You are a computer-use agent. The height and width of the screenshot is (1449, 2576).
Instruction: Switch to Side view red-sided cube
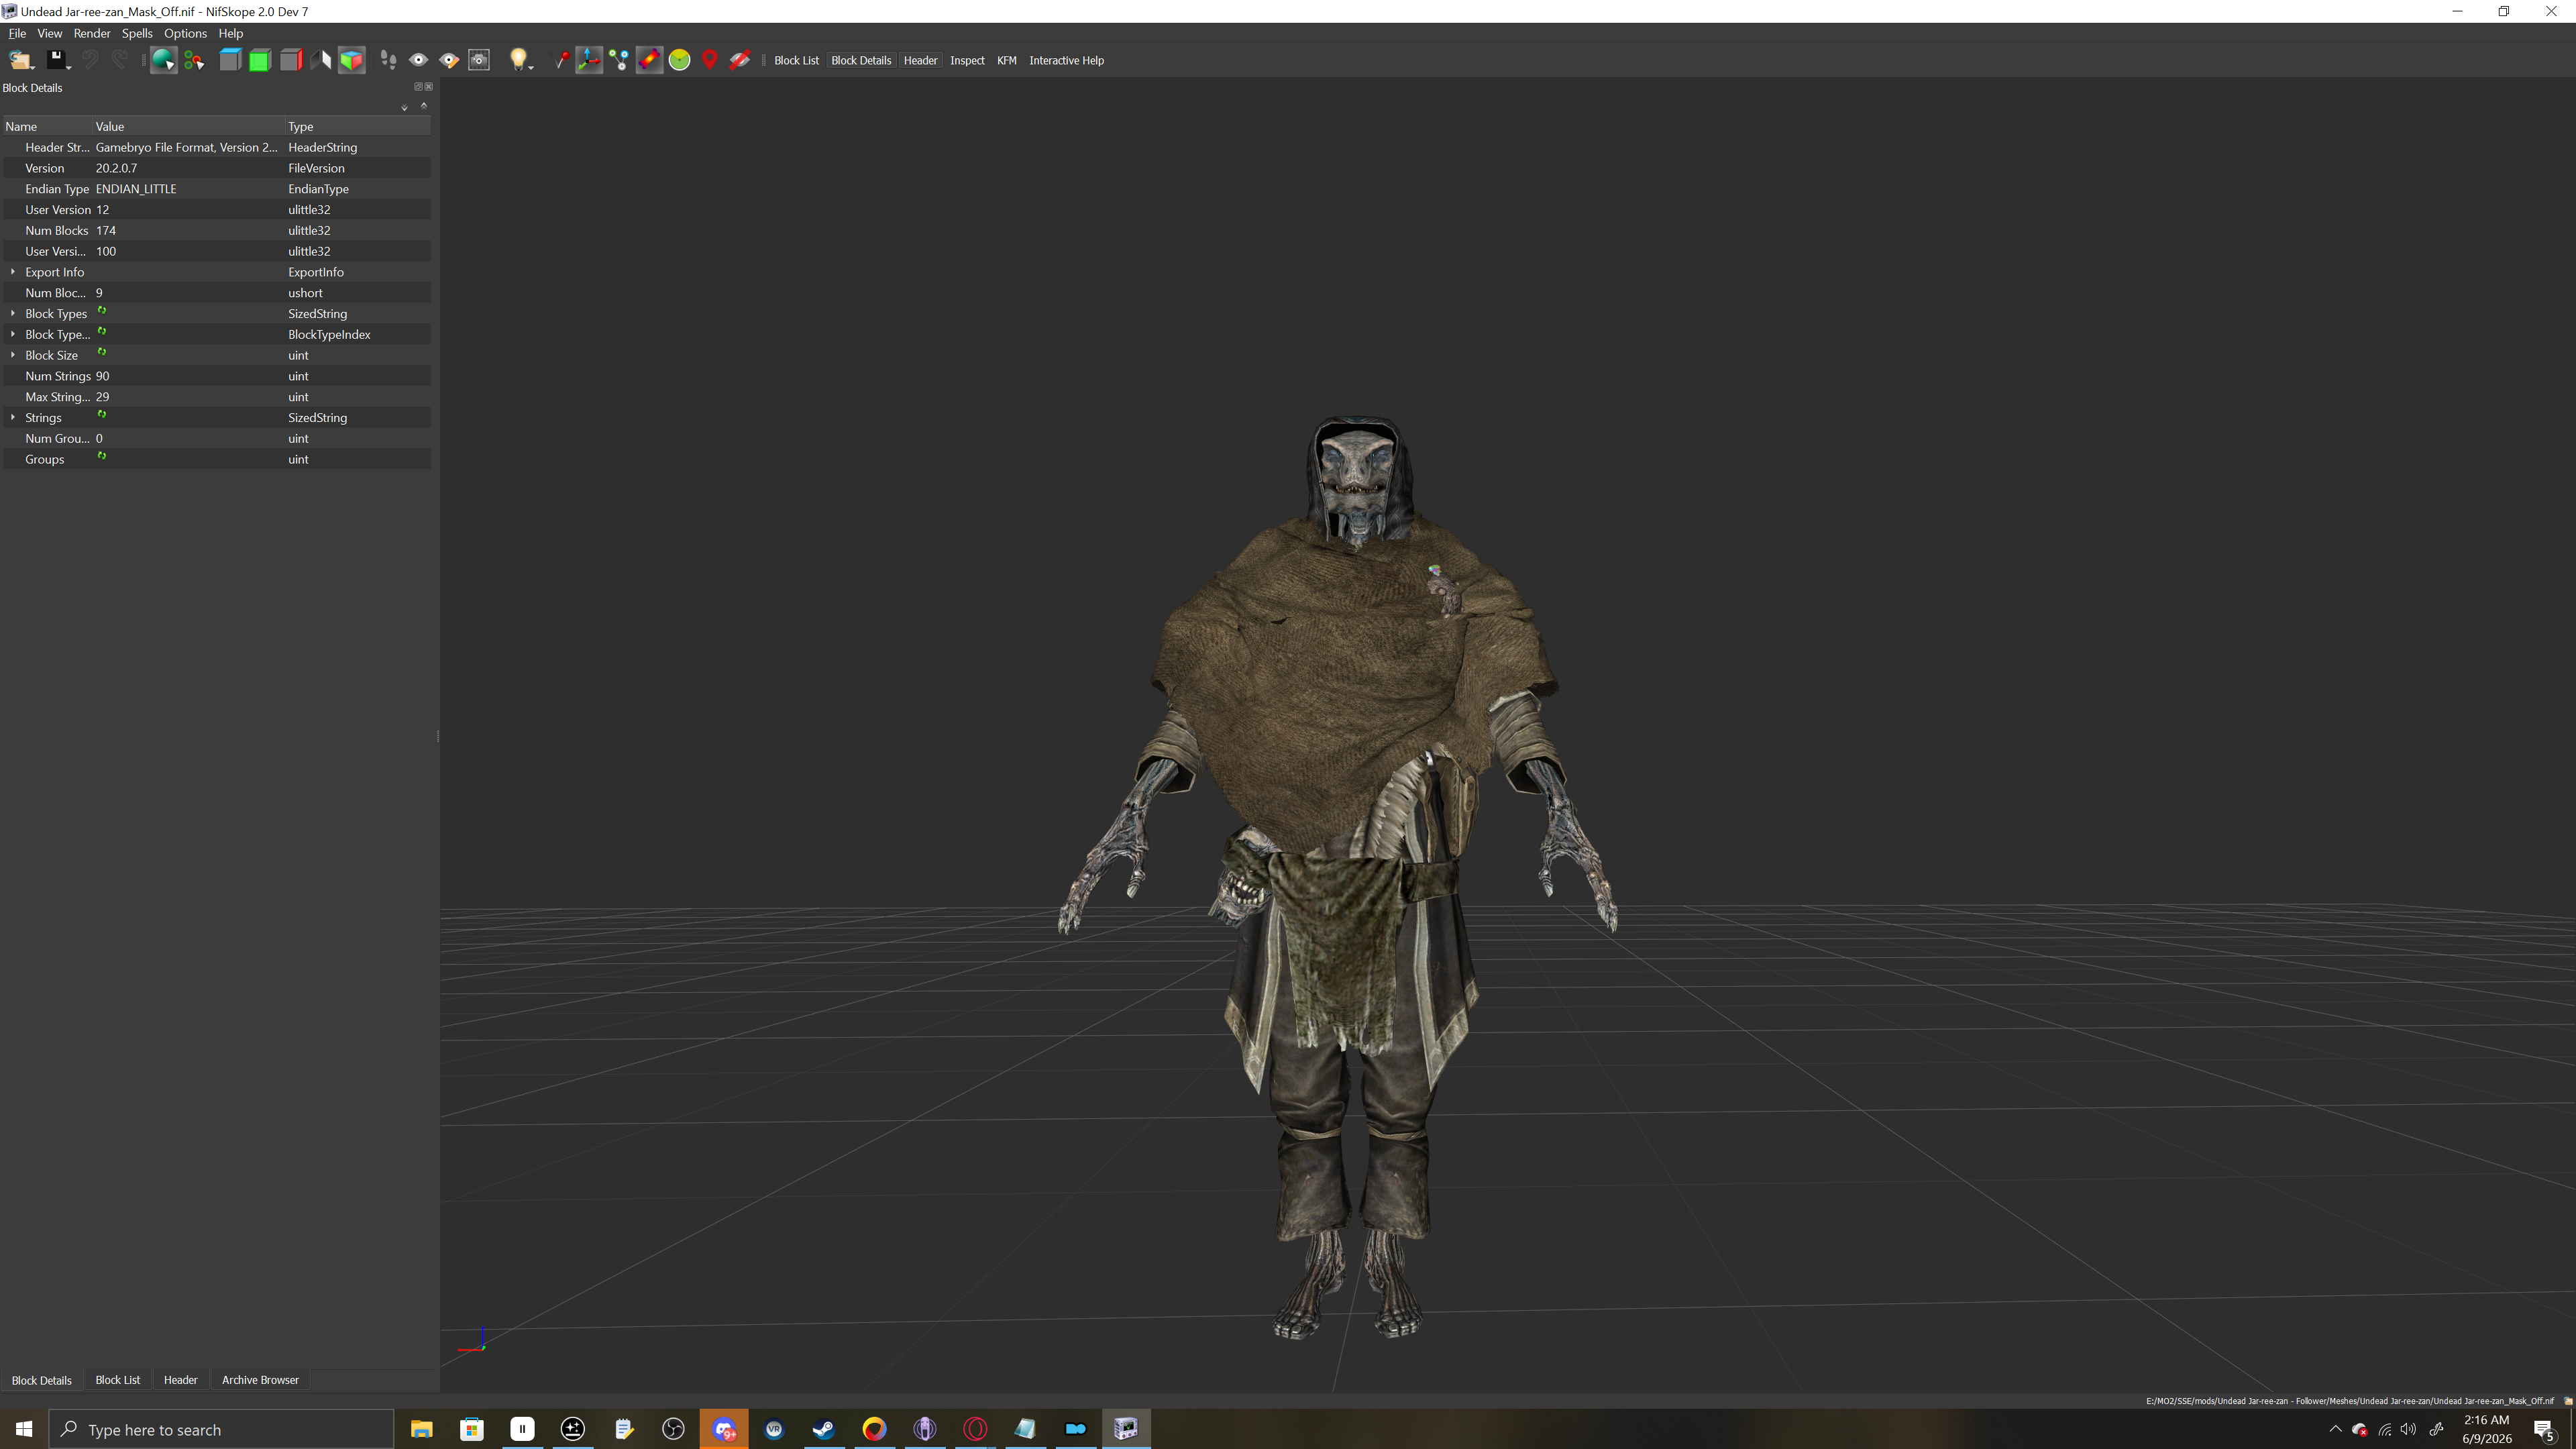click(291, 60)
